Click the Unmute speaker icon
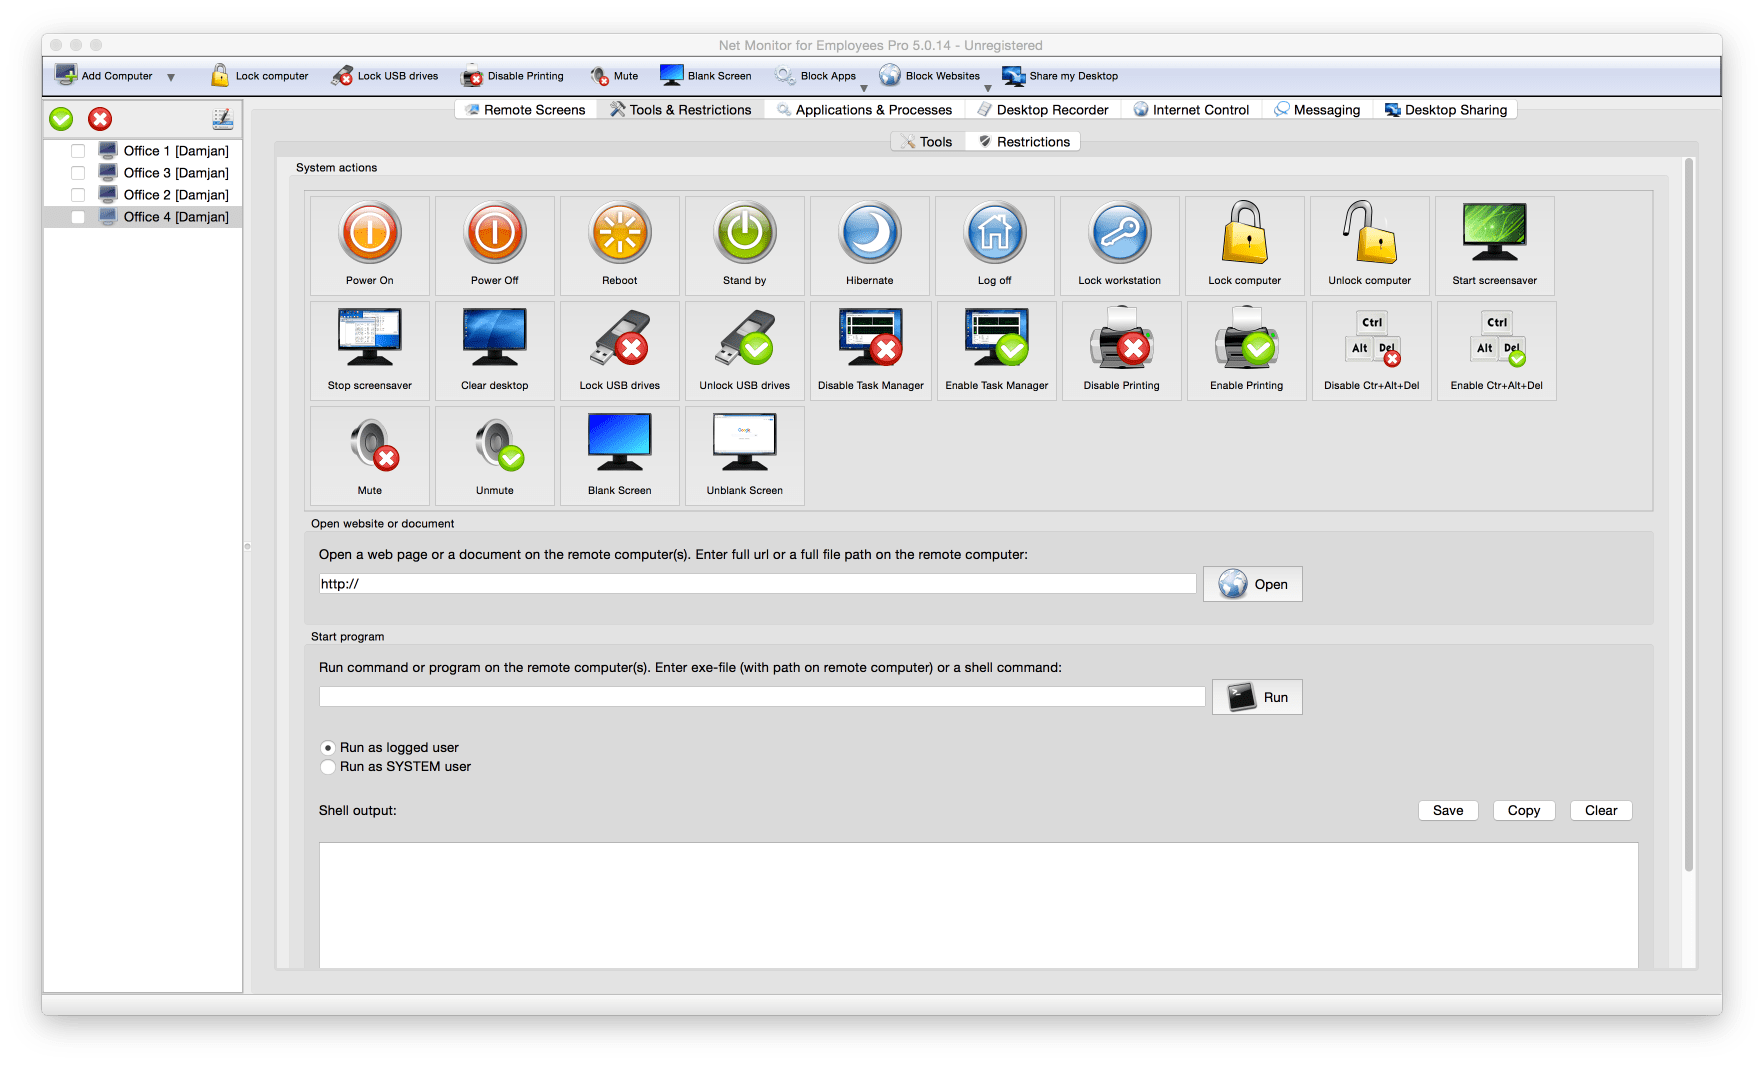The image size is (1764, 1065). (x=495, y=443)
